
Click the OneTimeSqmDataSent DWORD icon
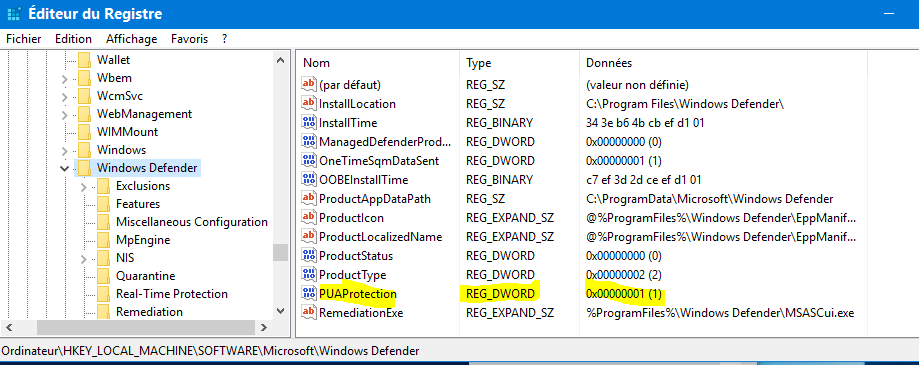(308, 161)
